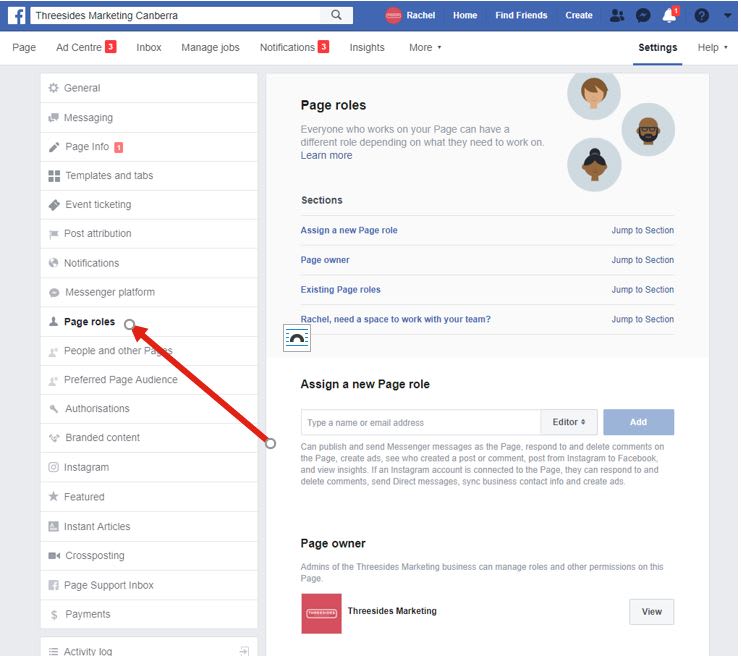Image resolution: width=741 pixels, height=661 pixels.
Task: Click the Crossposting video camera icon
Action: (x=54, y=557)
